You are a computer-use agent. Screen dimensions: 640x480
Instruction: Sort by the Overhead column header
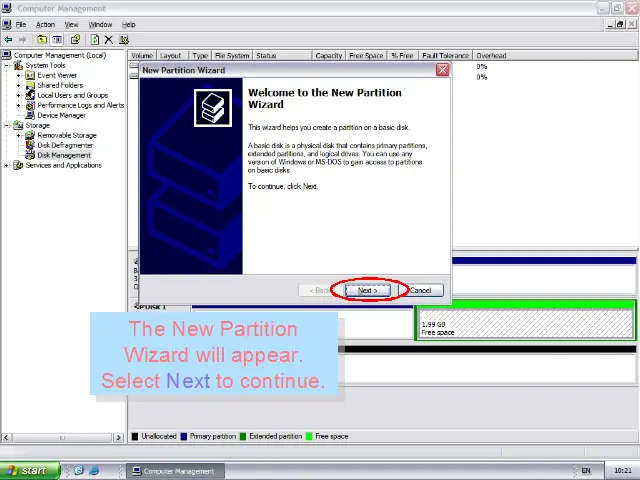coord(555,56)
